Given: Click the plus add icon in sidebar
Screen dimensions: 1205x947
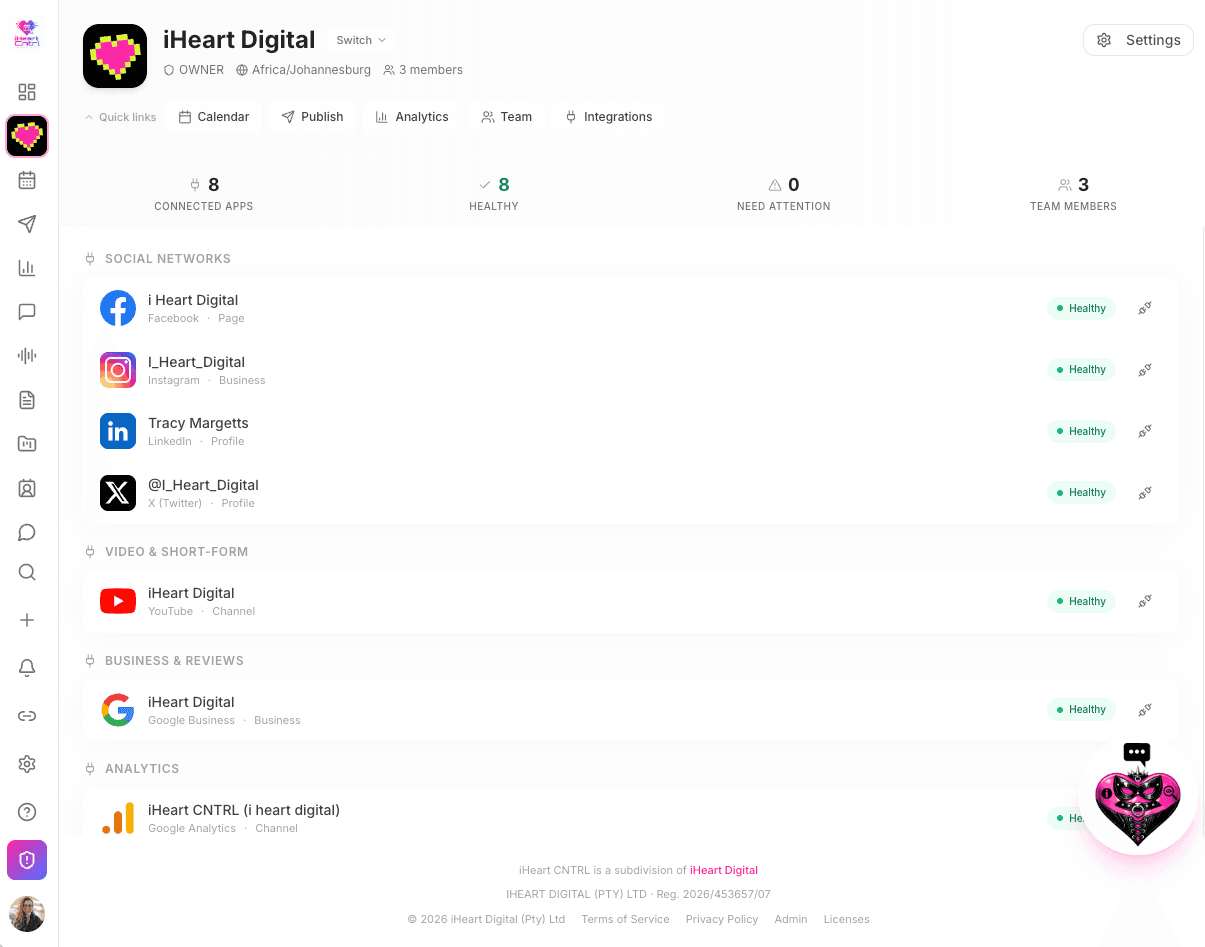Looking at the screenshot, I should (x=27, y=620).
